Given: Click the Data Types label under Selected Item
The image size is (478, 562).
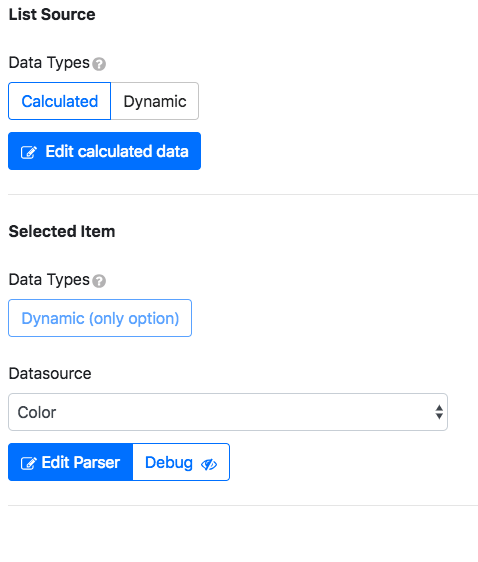Looking at the screenshot, I should 49,280.
